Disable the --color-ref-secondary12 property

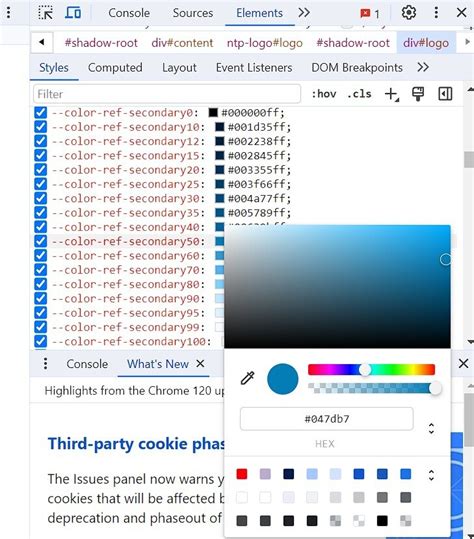point(41,141)
